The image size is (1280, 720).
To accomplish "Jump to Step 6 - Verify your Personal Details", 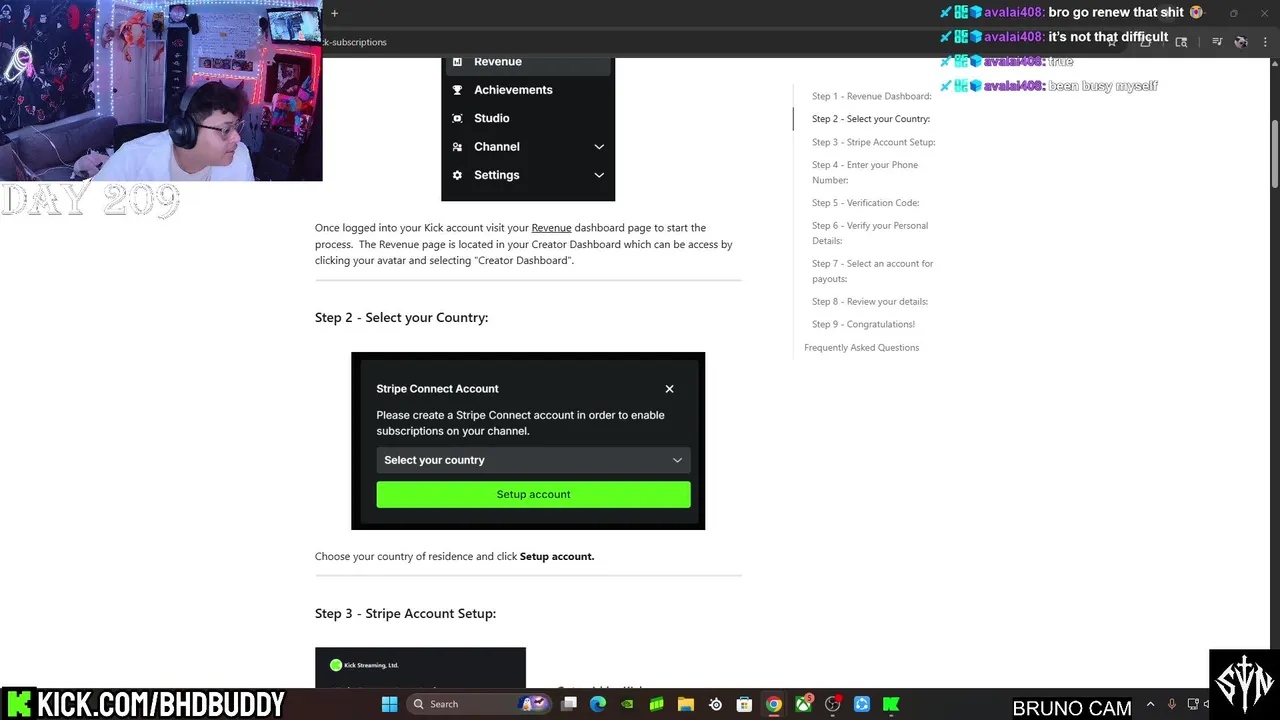I will 870,233.
